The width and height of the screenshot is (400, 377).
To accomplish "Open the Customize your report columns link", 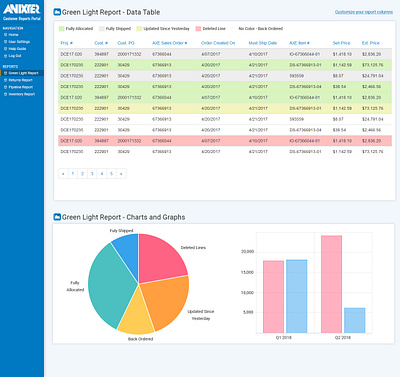I will tap(364, 12).
